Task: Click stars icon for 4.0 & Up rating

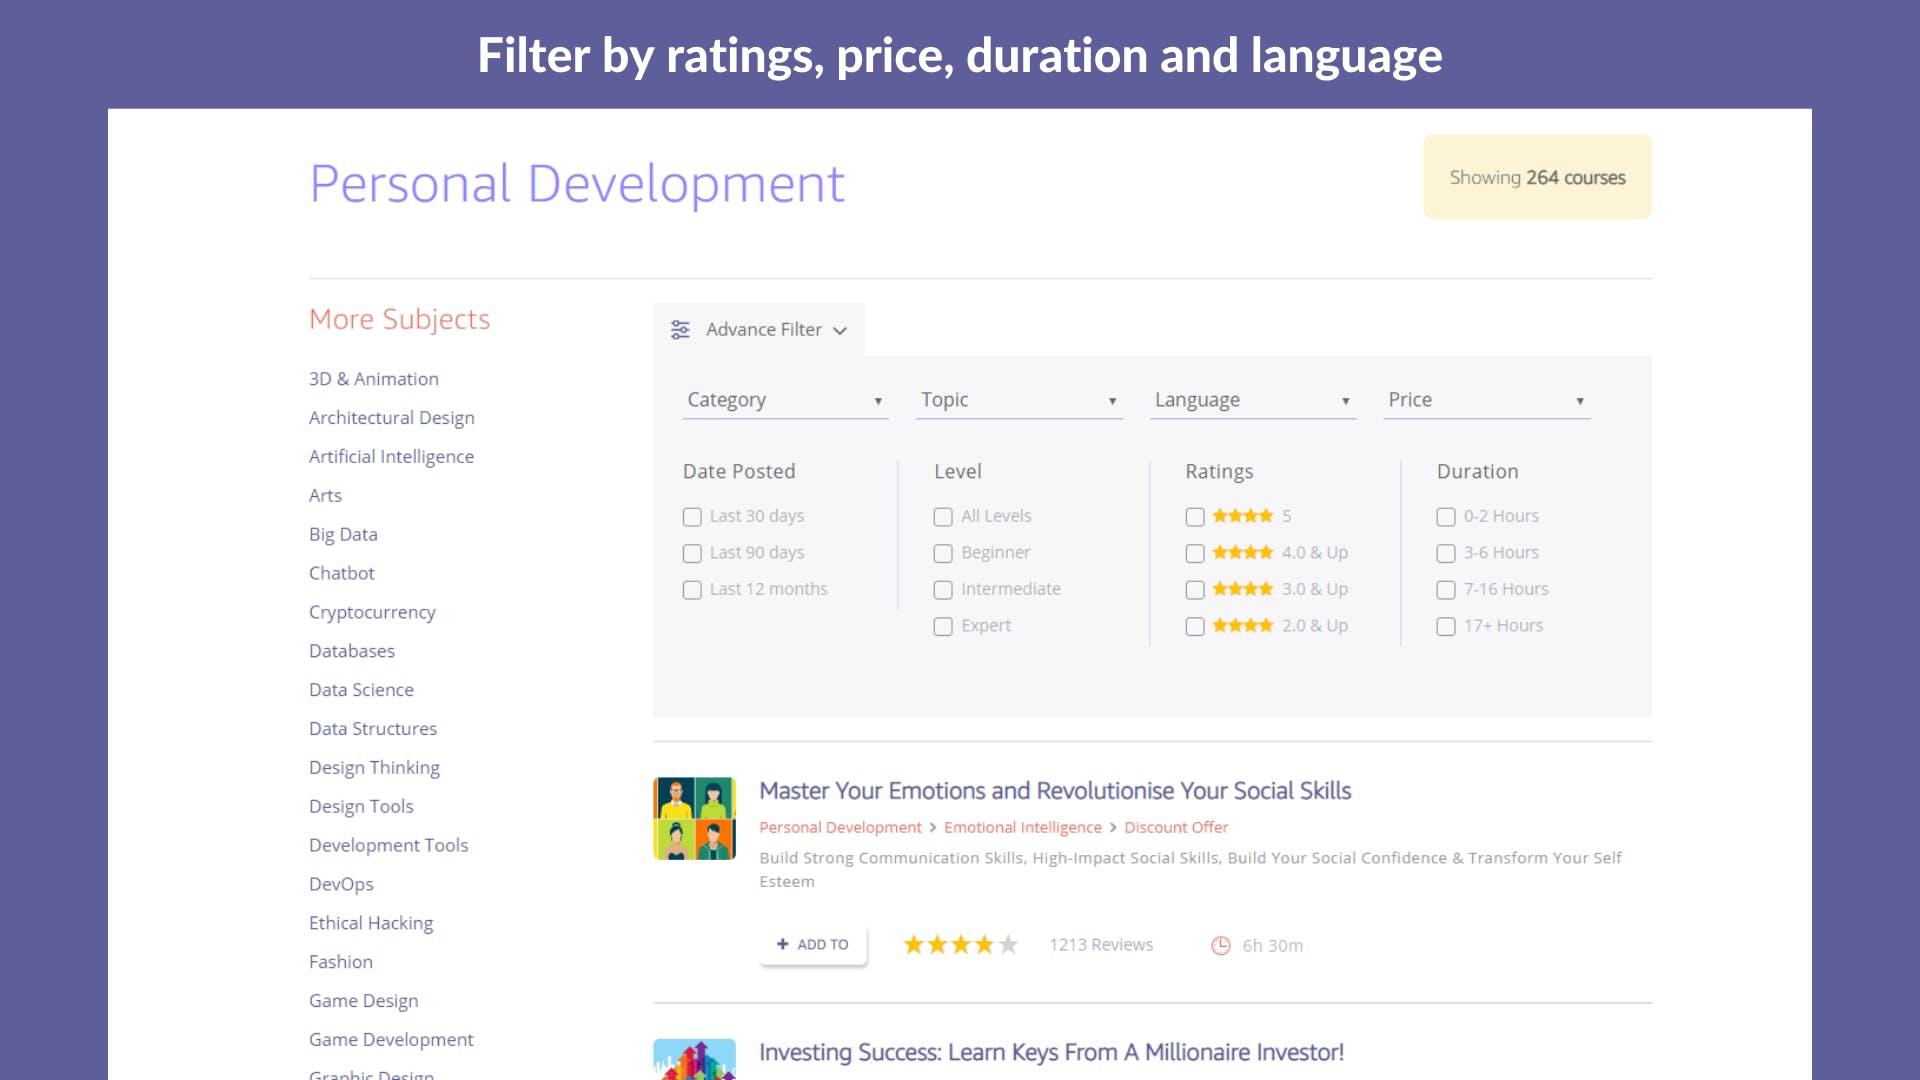Action: pyautogui.click(x=1242, y=553)
